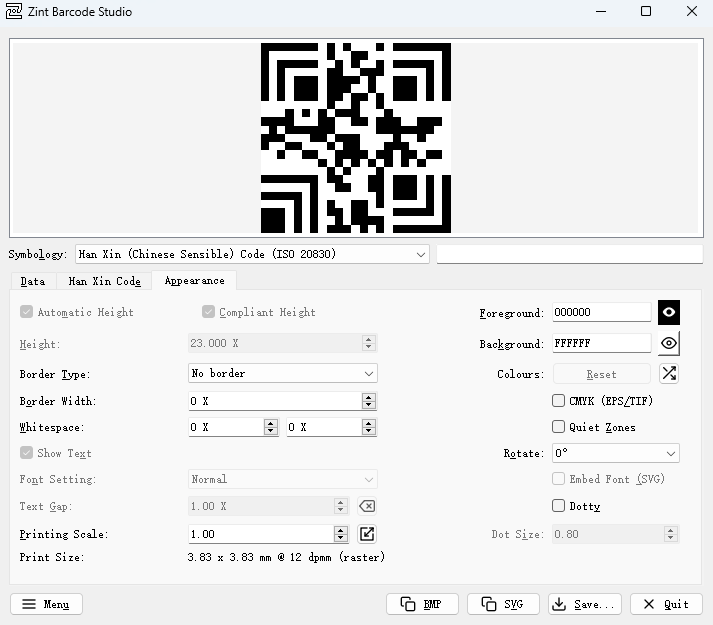Click the foreground colour picker eye icon
Image resolution: width=713 pixels, height=625 pixels.
(x=669, y=312)
